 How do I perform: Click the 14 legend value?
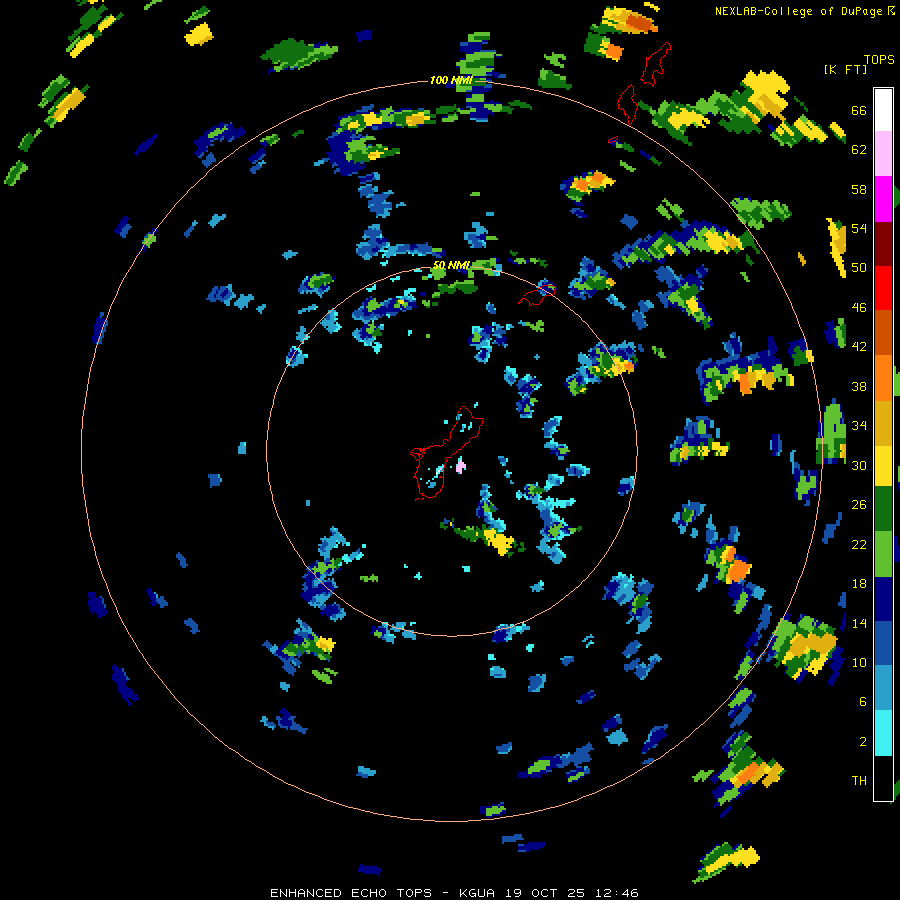coord(859,623)
